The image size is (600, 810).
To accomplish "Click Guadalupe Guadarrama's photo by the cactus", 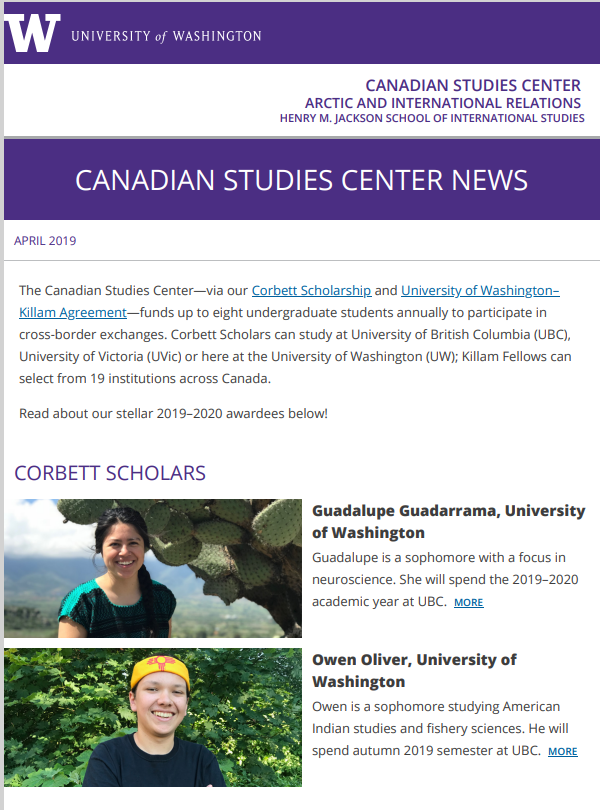I will tap(153, 568).
